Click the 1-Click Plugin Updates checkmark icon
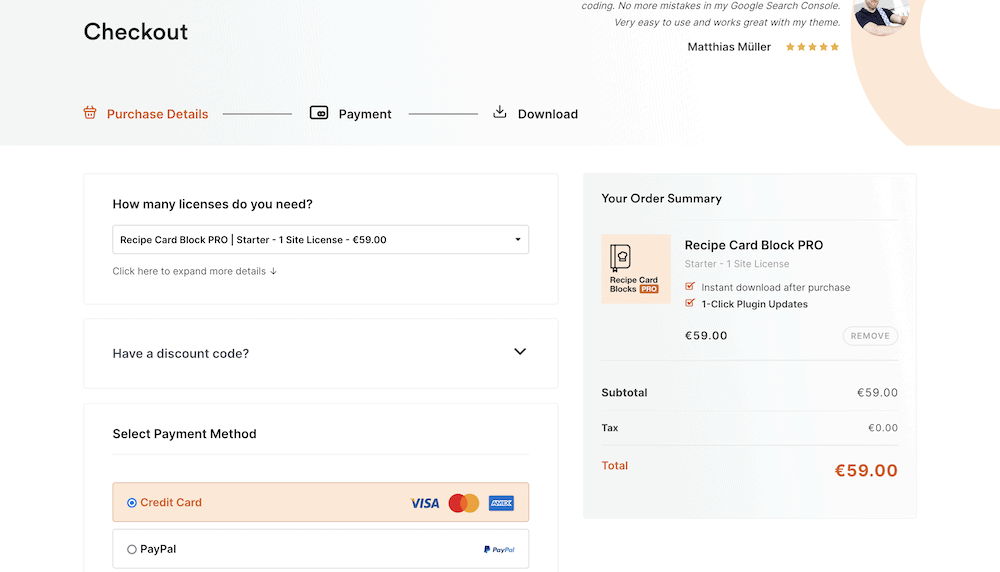1000x572 pixels. click(x=689, y=303)
